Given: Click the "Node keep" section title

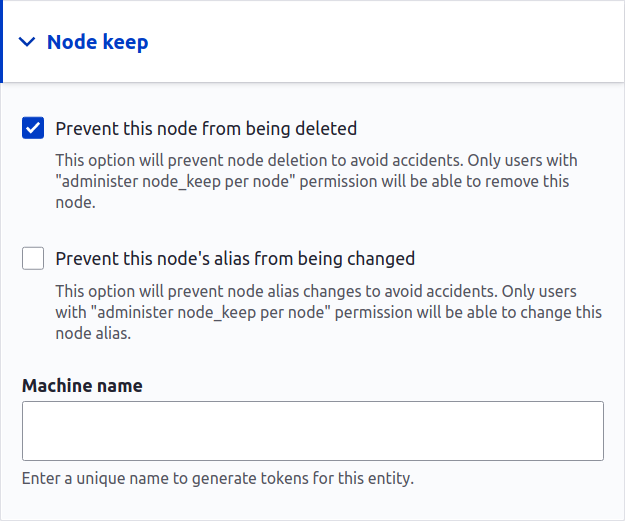Looking at the screenshot, I should pos(98,42).
